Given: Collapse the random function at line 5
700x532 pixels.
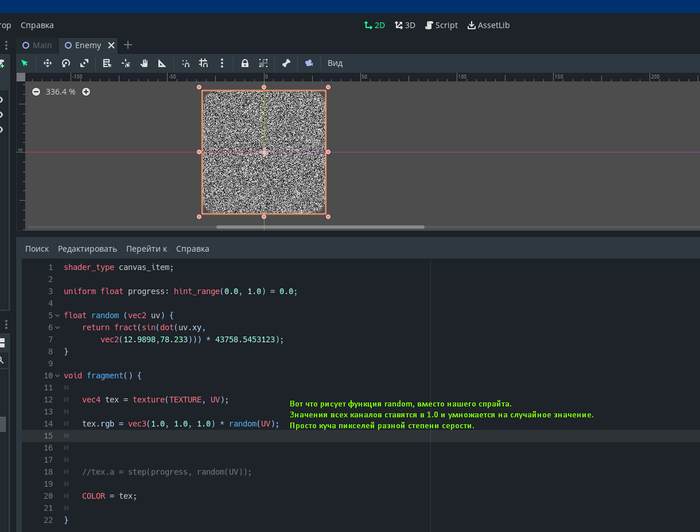Looking at the screenshot, I should (57, 315).
